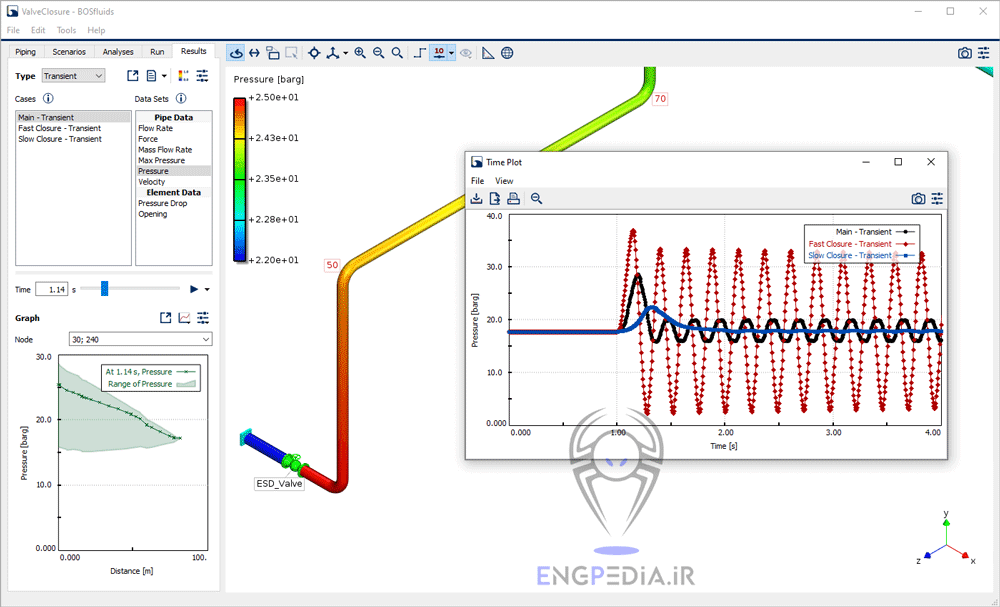Click the globe icon in main toolbar

point(507,53)
